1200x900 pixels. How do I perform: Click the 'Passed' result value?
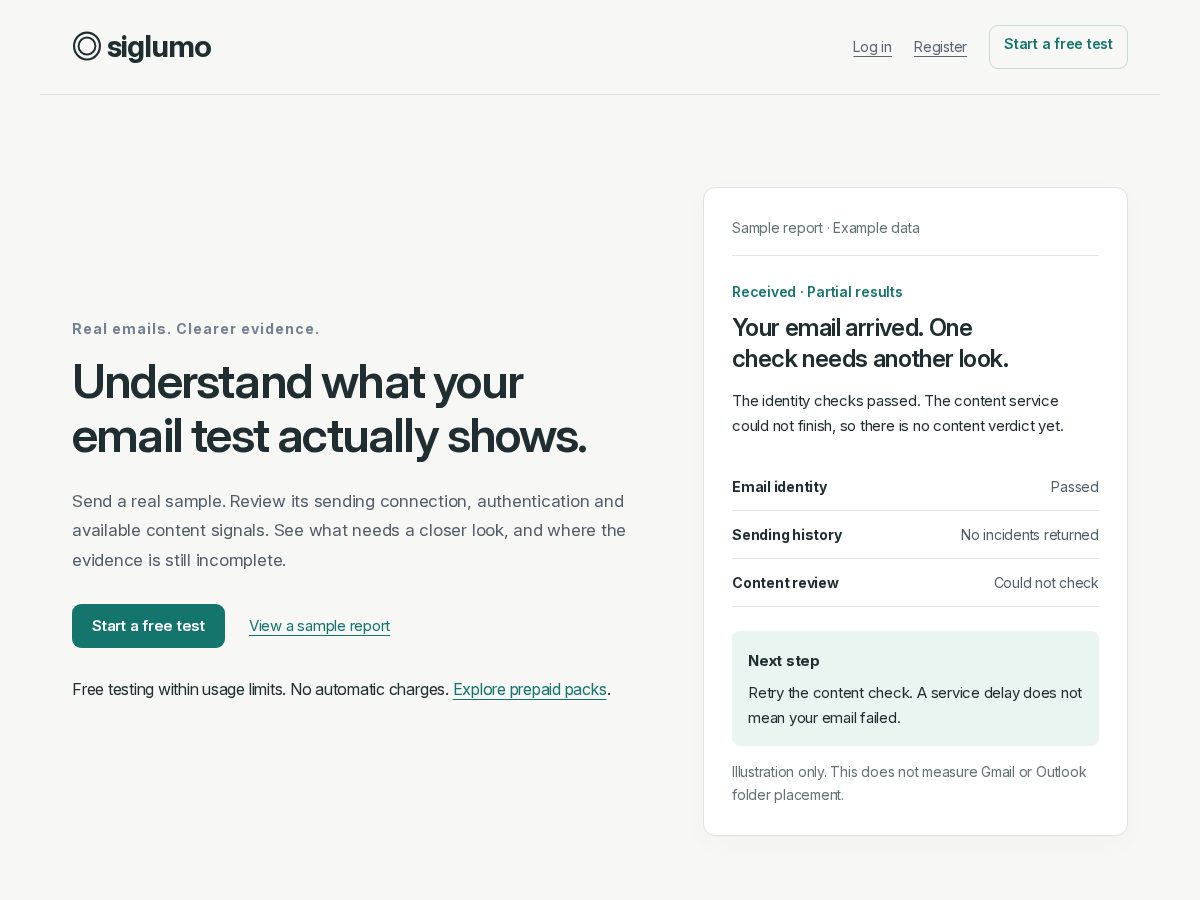(x=1075, y=487)
